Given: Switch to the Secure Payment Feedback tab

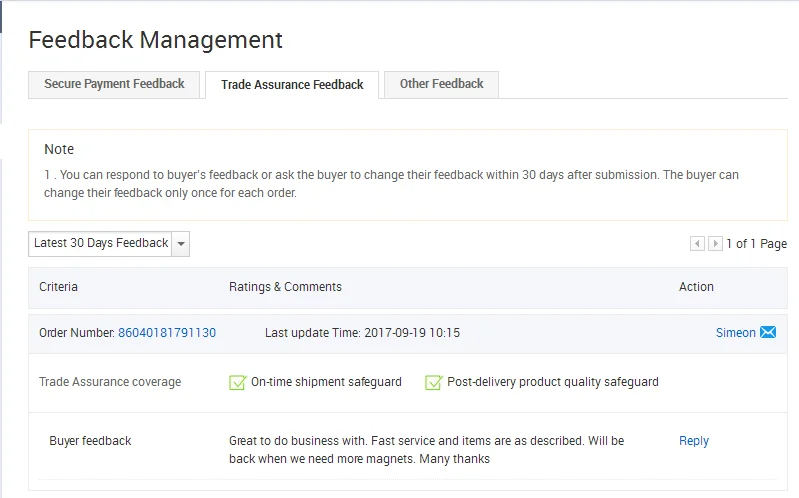Looking at the screenshot, I should click(x=114, y=85).
